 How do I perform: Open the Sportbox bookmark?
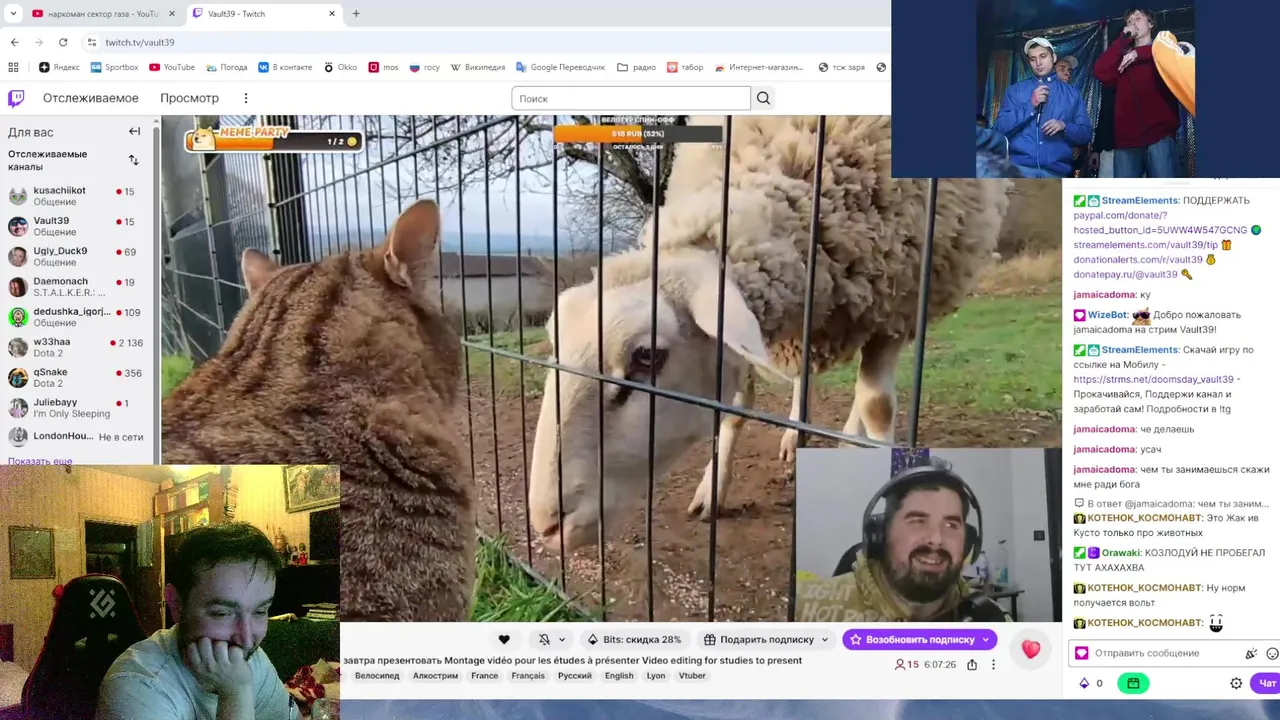pos(114,67)
